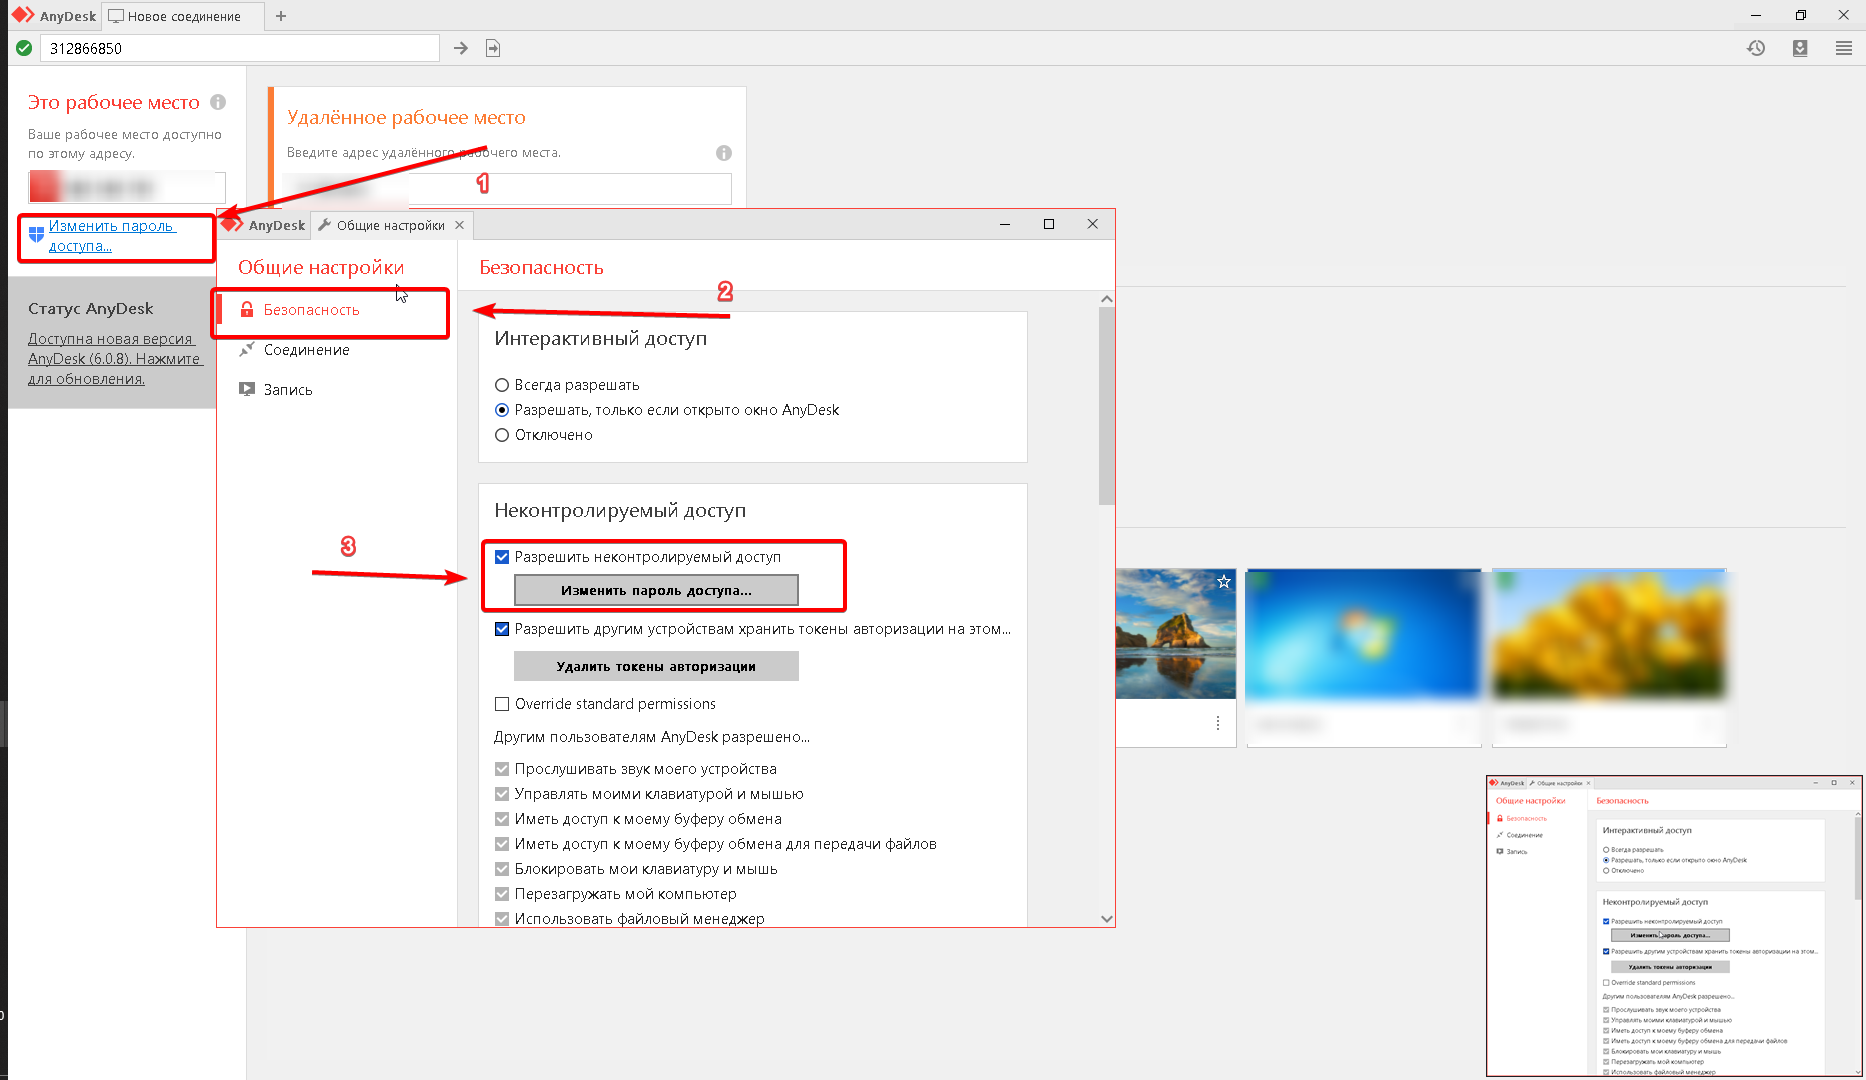Open the blue Windows desktop thumbnail
Viewport: 1866px width, 1080px height.
pos(1363,634)
